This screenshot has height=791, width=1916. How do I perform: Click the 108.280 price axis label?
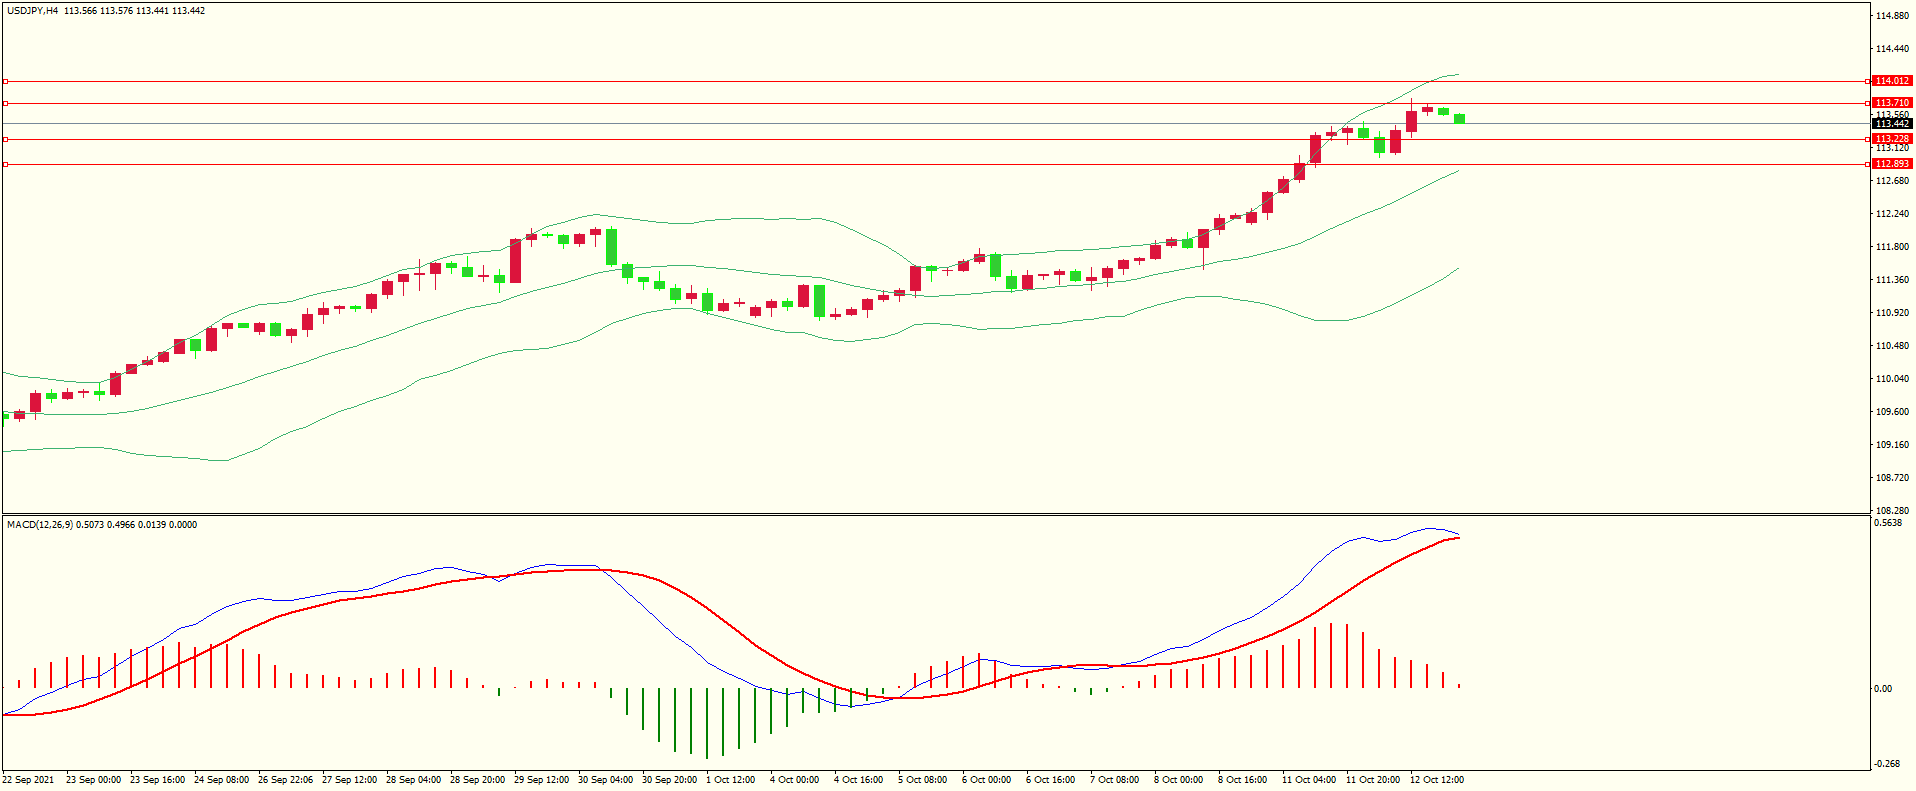pos(1893,511)
